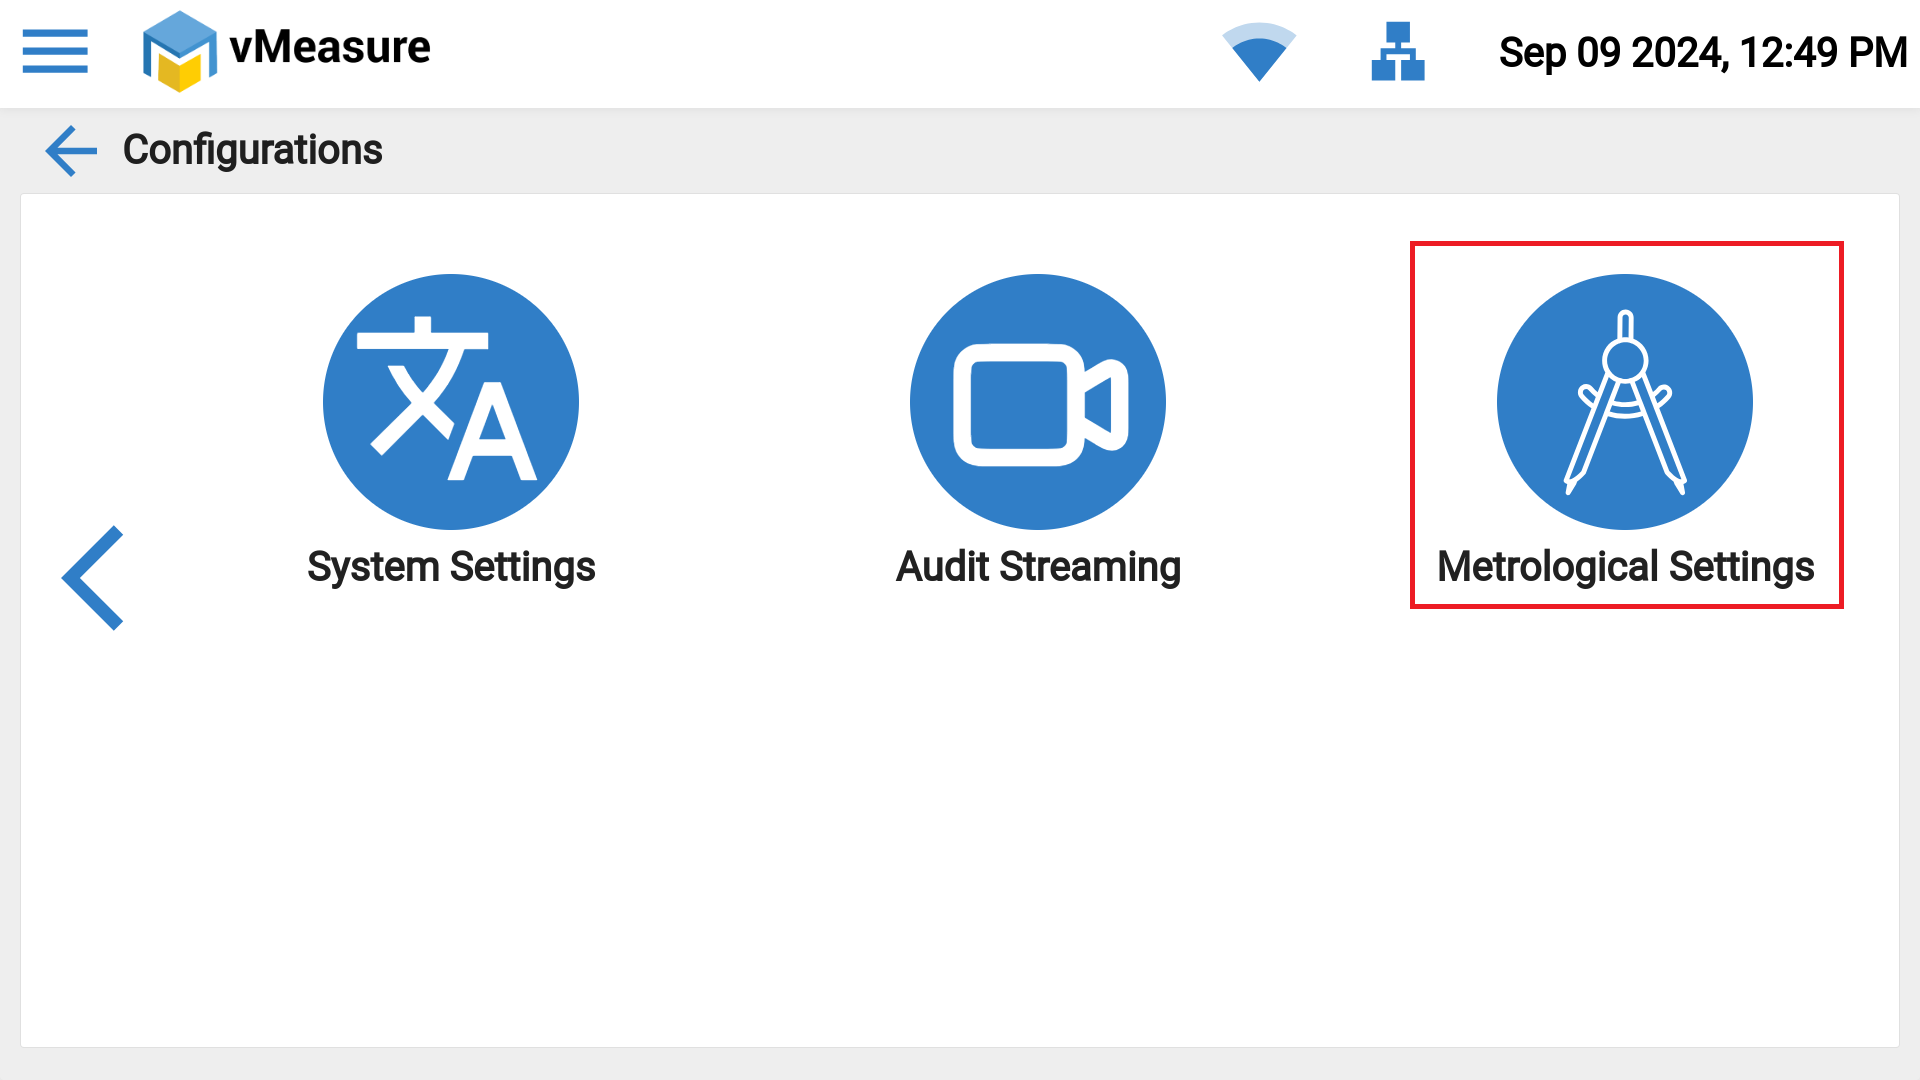
Task: Open System Settings translate icon
Action: [x=451, y=402]
